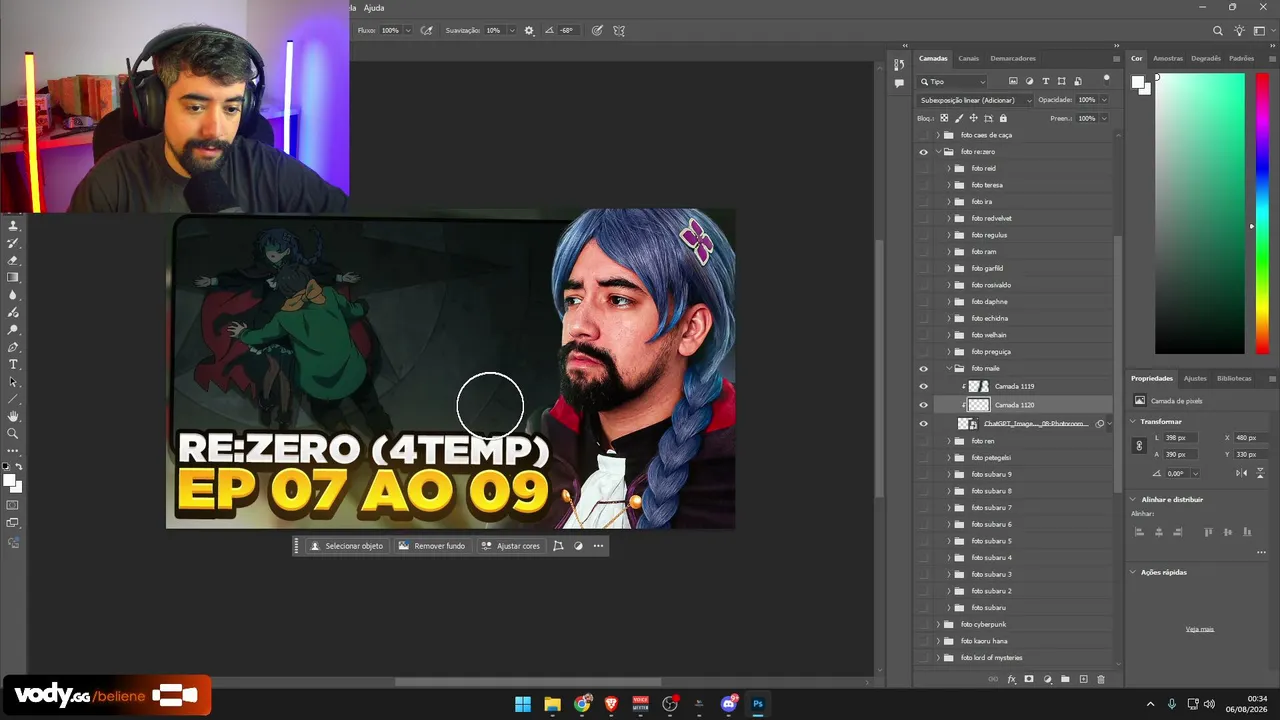
Task: Switch to the Canais tab
Action: pyautogui.click(x=968, y=58)
